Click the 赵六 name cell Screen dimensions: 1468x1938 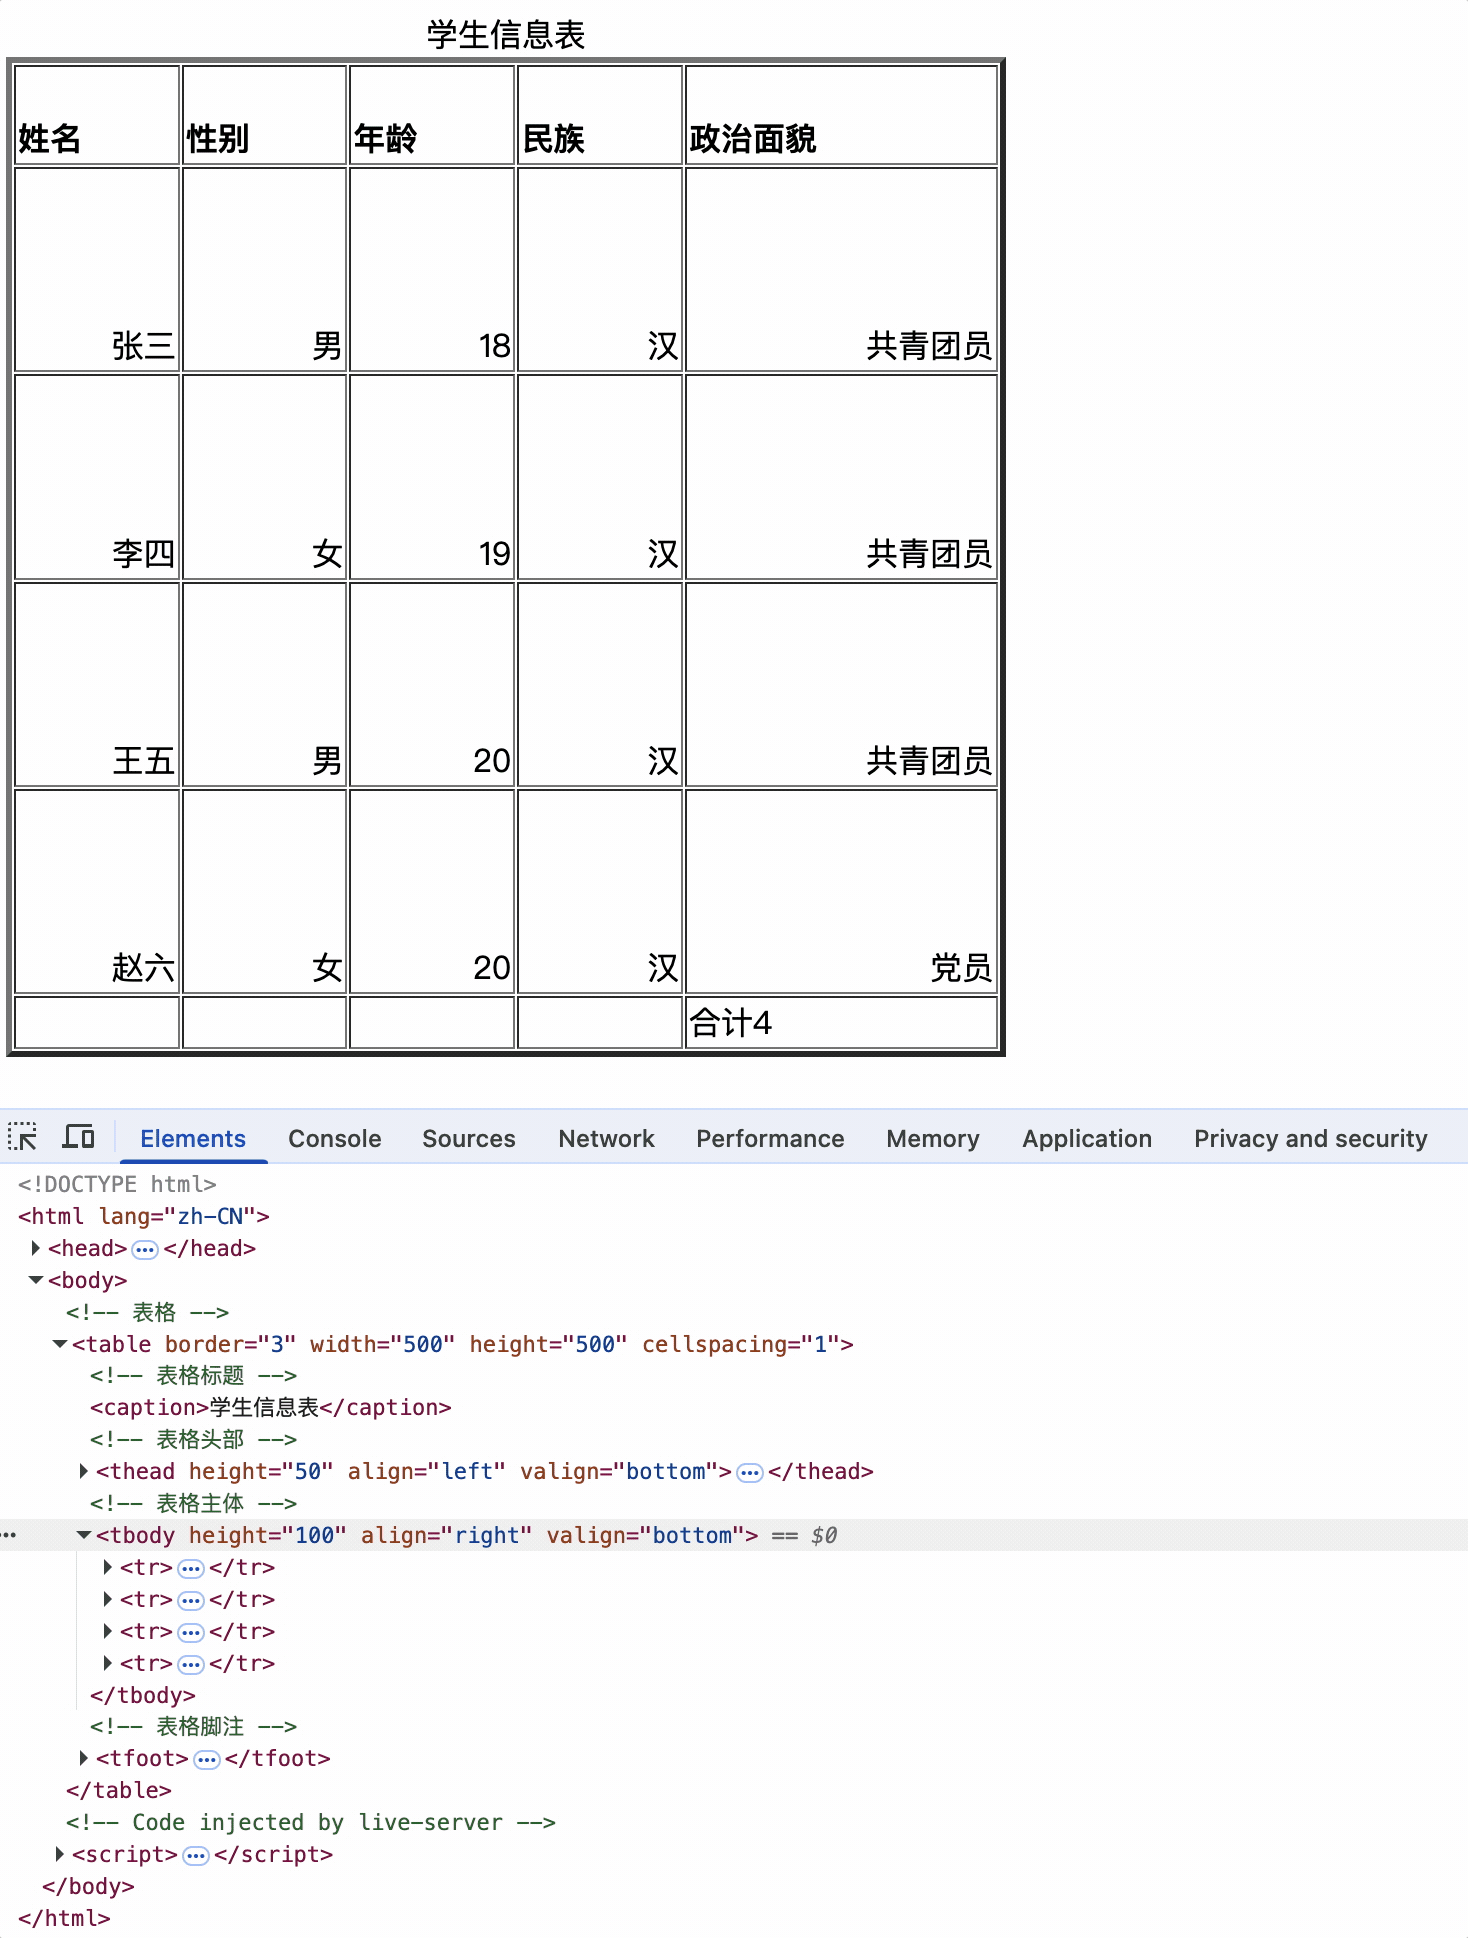pyautogui.click(x=97, y=892)
